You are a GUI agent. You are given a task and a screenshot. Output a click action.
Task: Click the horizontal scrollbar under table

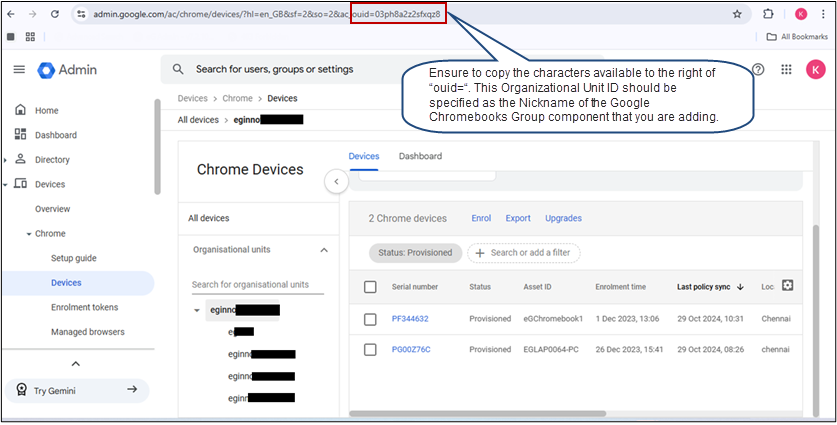[478, 413]
